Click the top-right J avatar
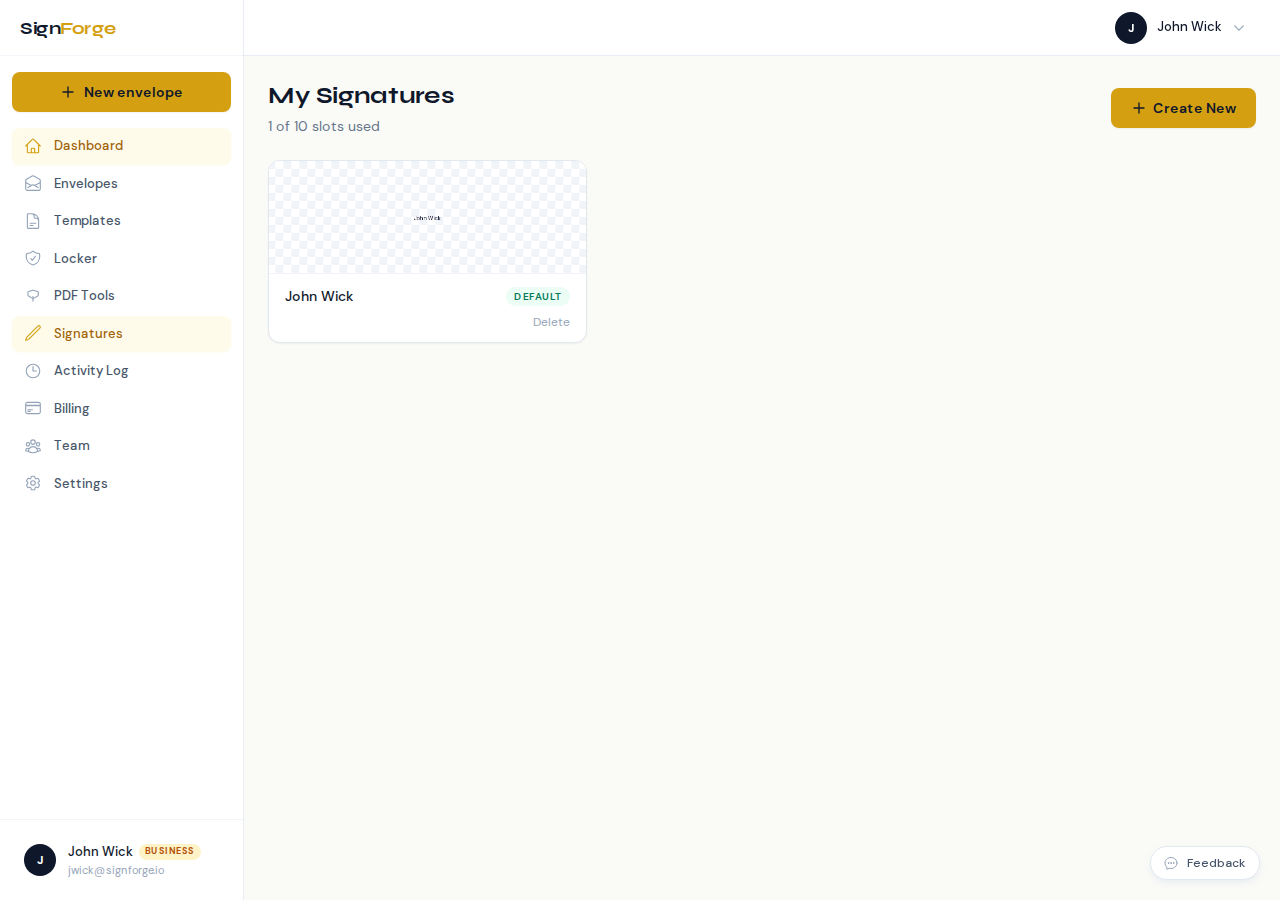The width and height of the screenshot is (1280, 900). coord(1131,28)
